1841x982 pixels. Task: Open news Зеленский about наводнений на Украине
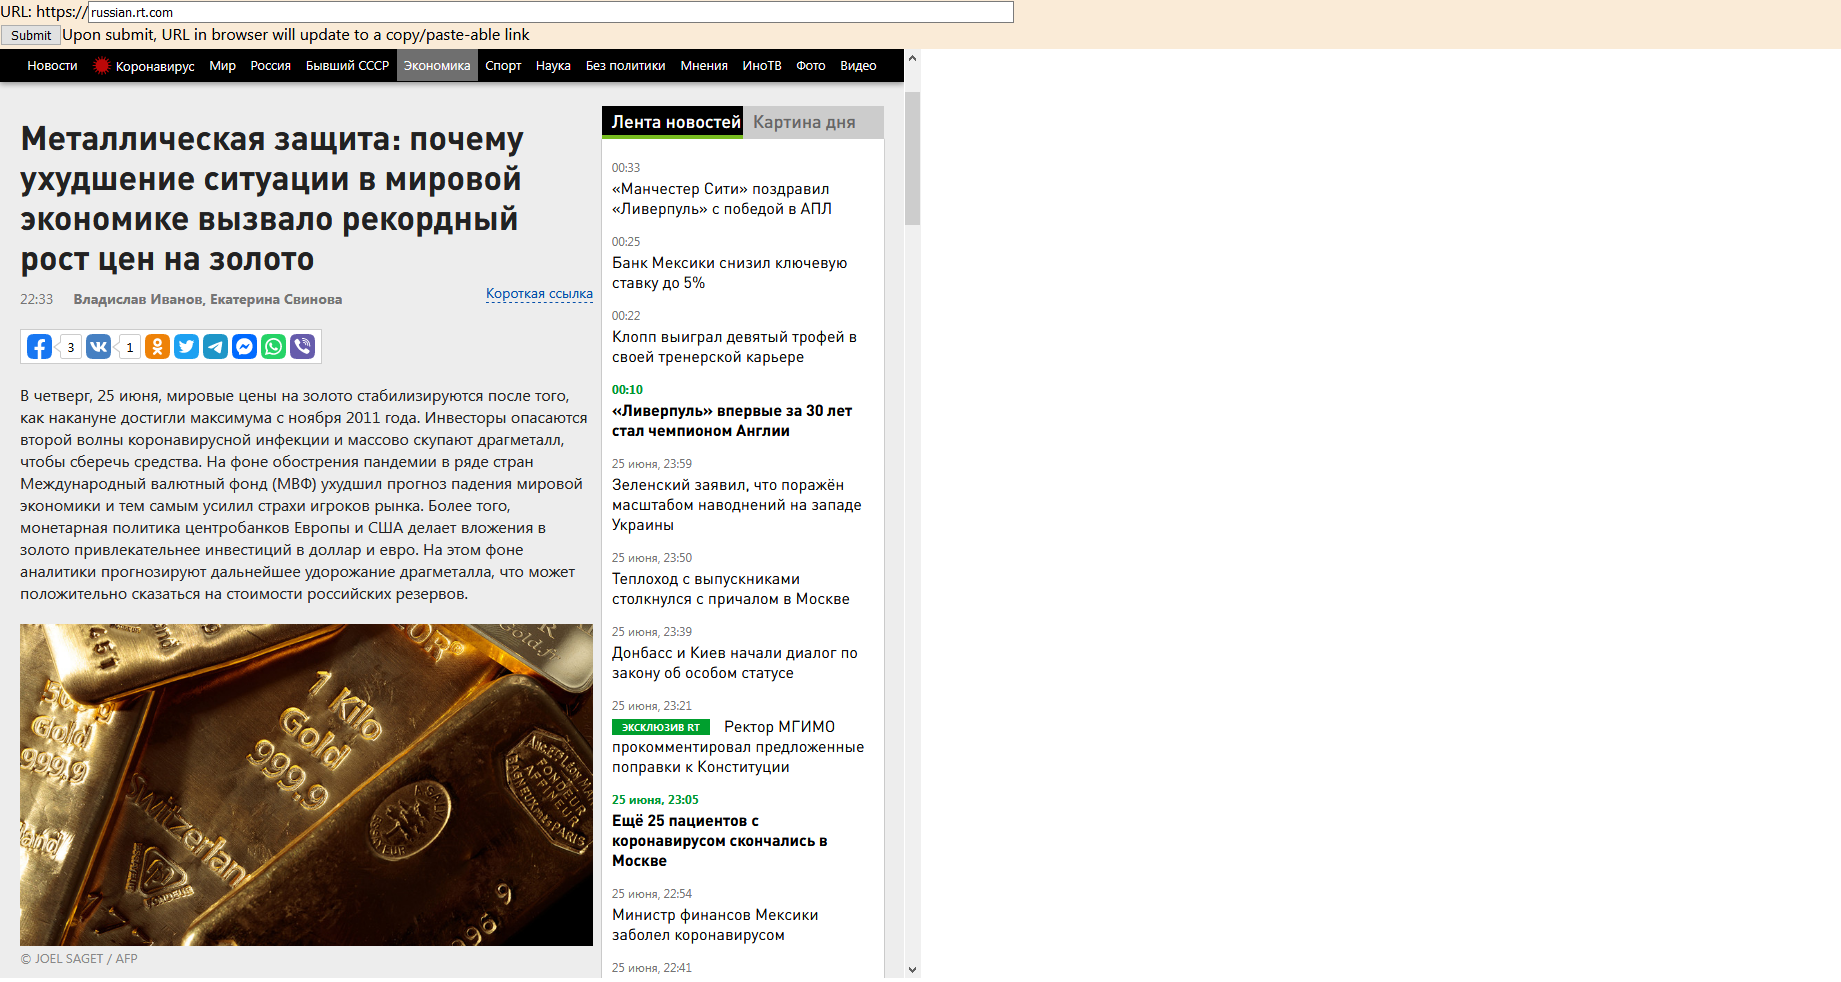[737, 505]
